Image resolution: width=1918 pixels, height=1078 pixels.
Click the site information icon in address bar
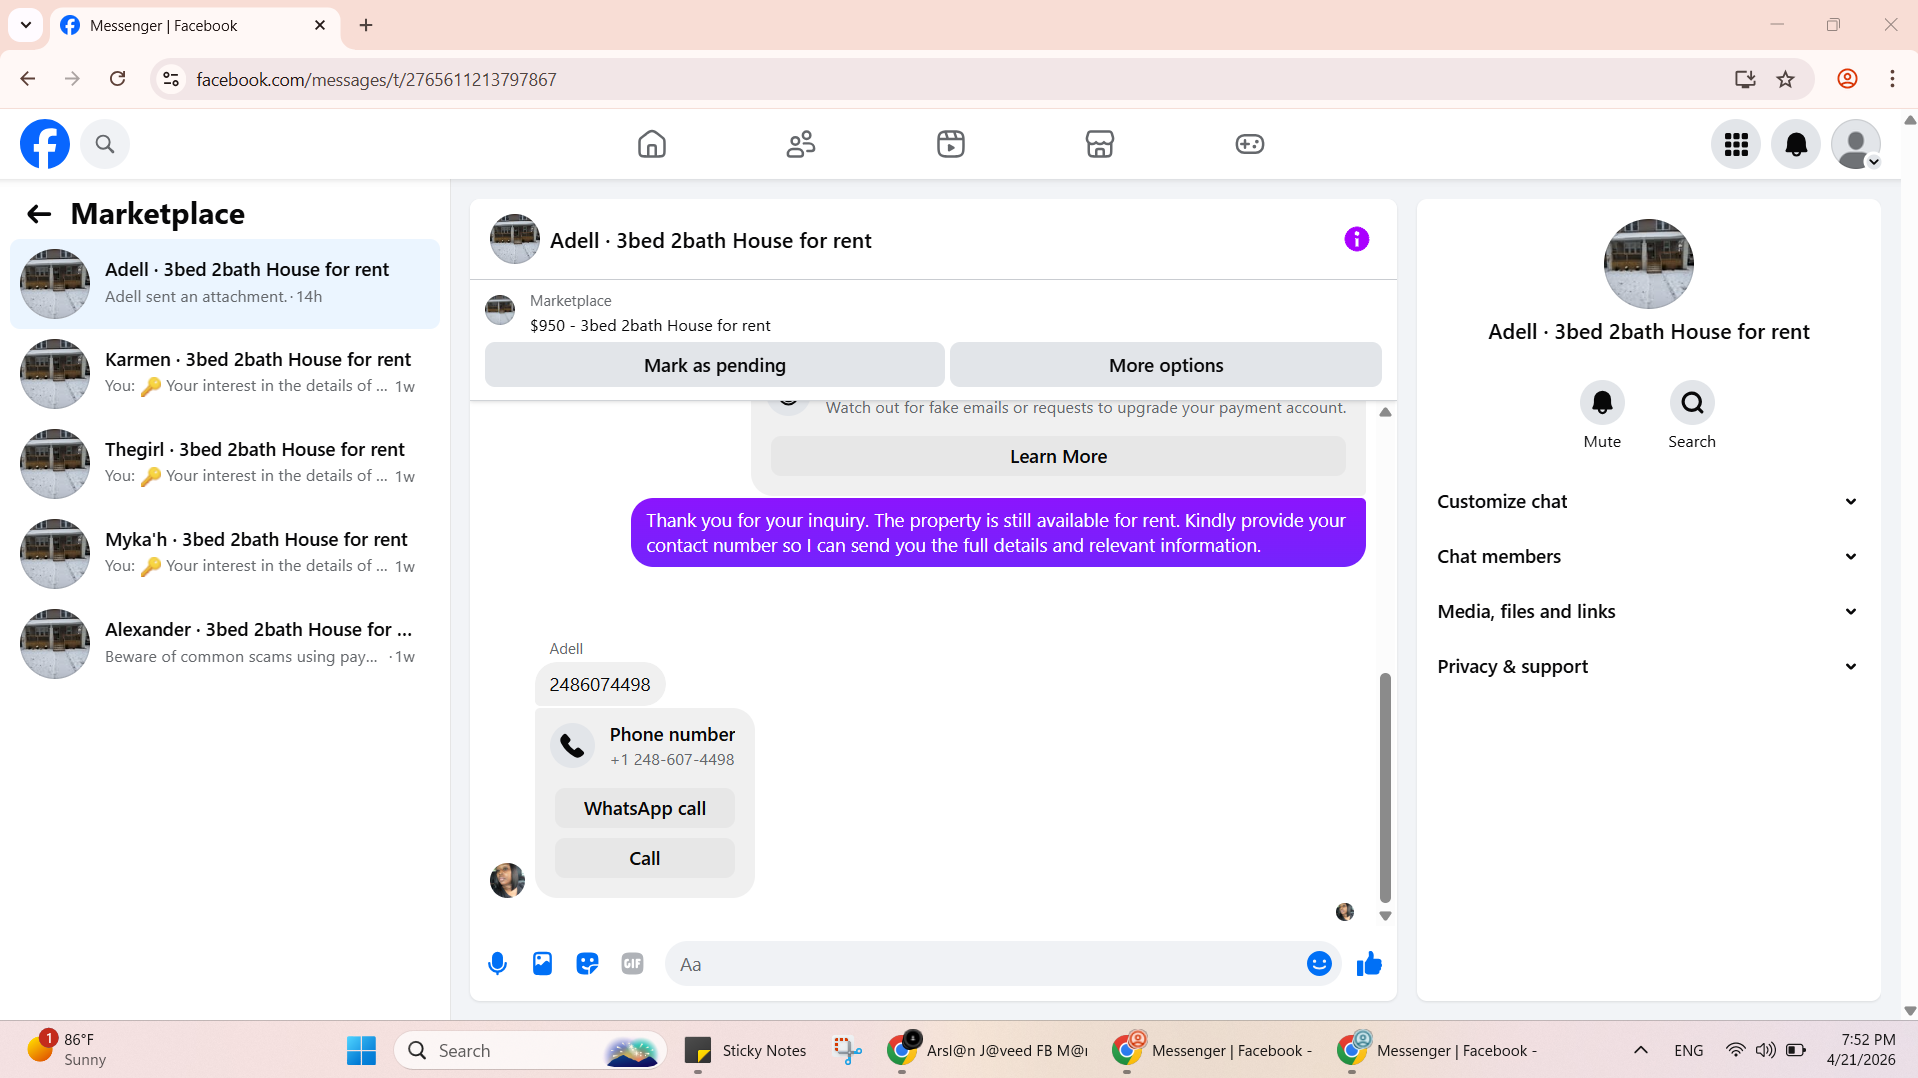pos(172,79)
